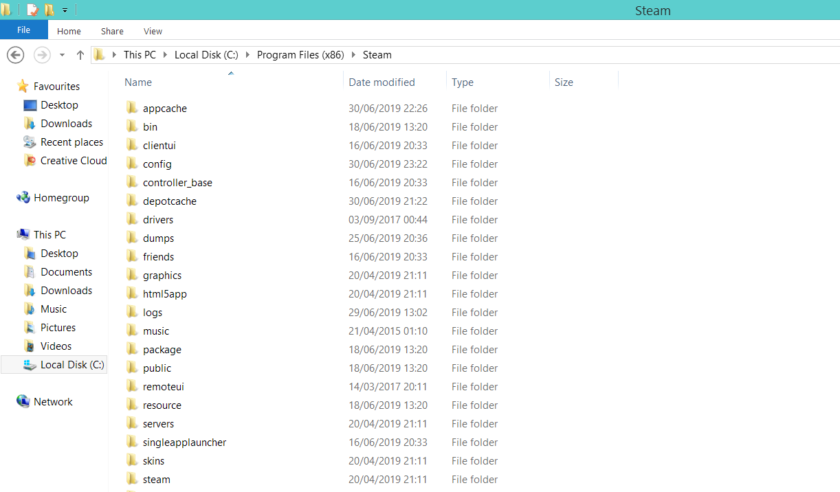This screenshot has height=492, width=840.
Task: Select the steam folder name
Action: tap(156, 480)
